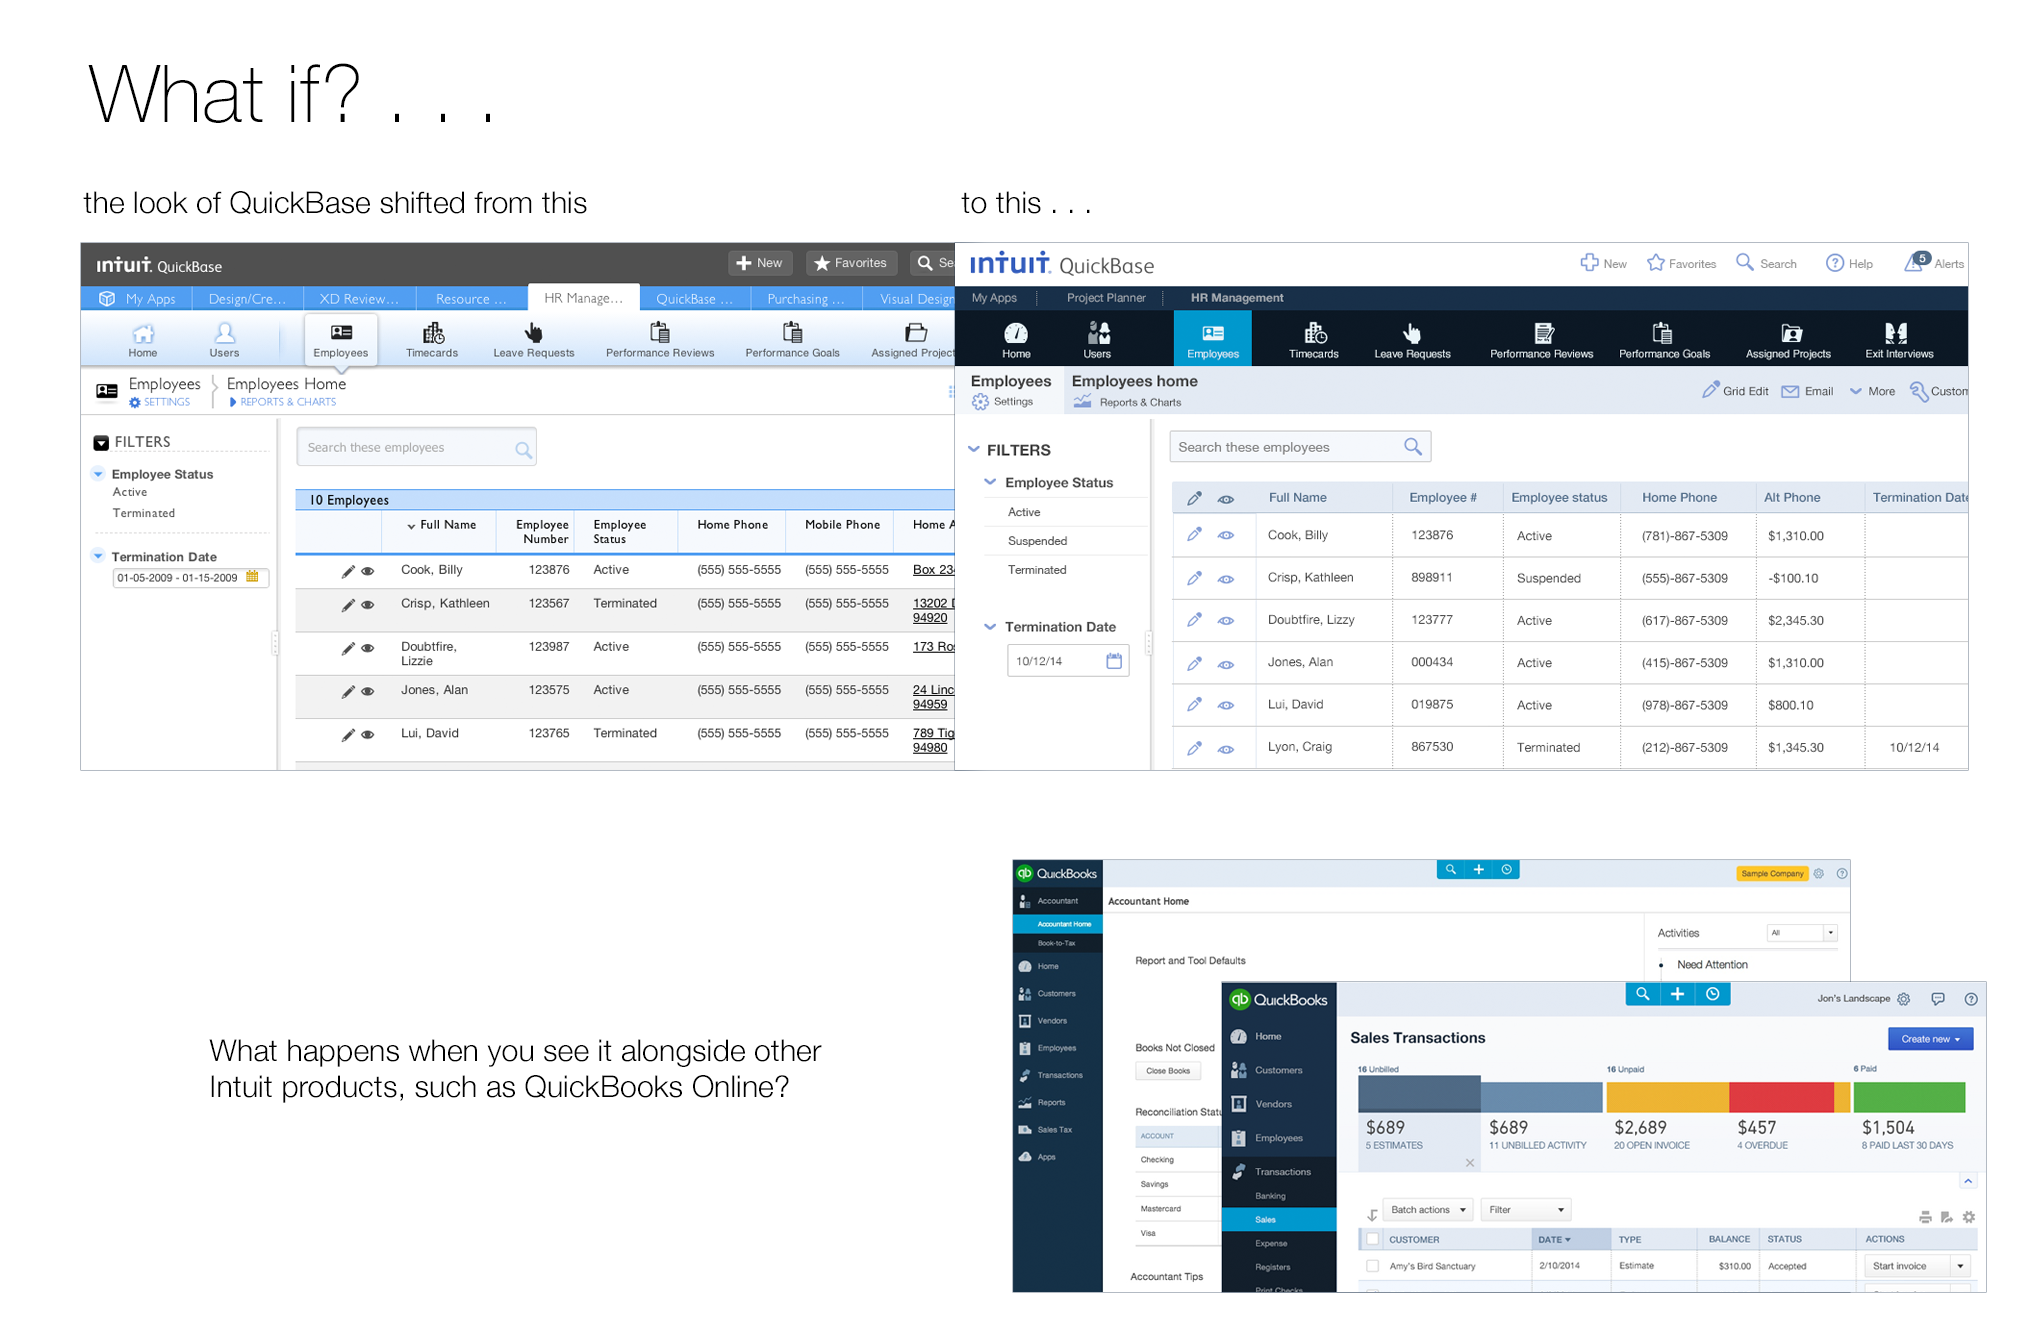This screenshot has height=1320, width=2040.
Task: Click gear next to Jon's Landscape
Action: pos(1903,998)
